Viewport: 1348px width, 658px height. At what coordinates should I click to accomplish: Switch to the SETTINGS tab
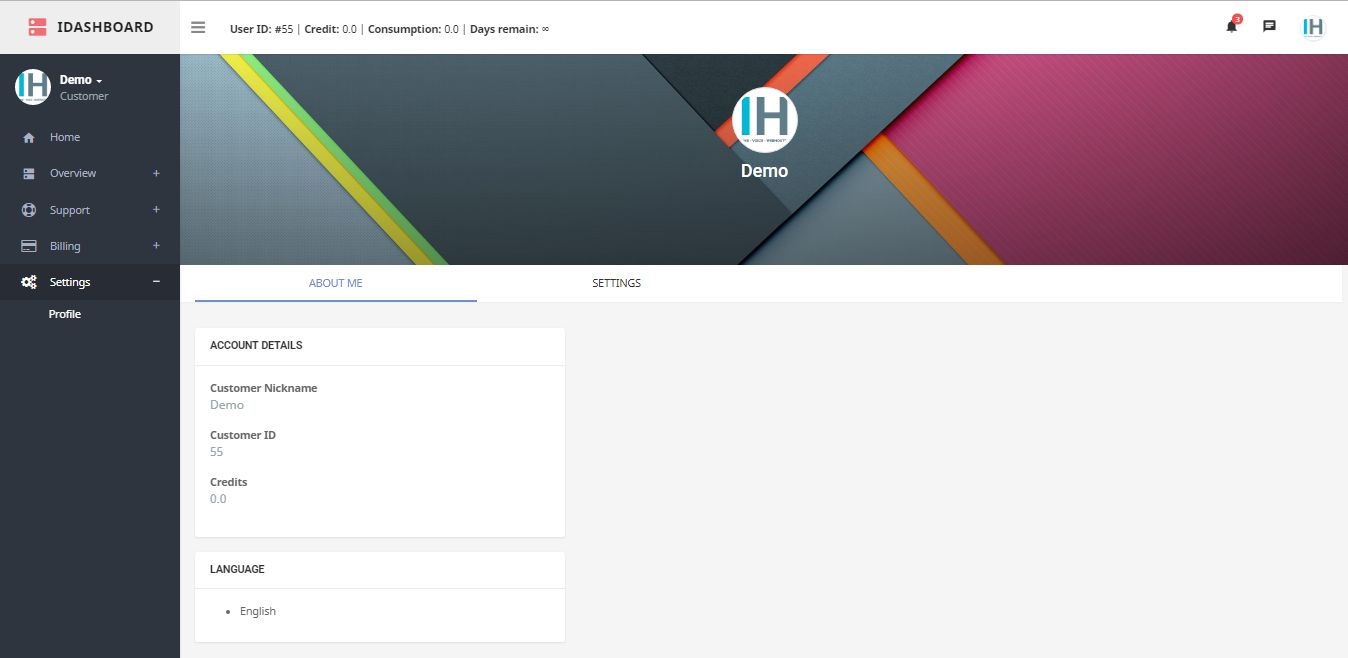pos(616,283)
